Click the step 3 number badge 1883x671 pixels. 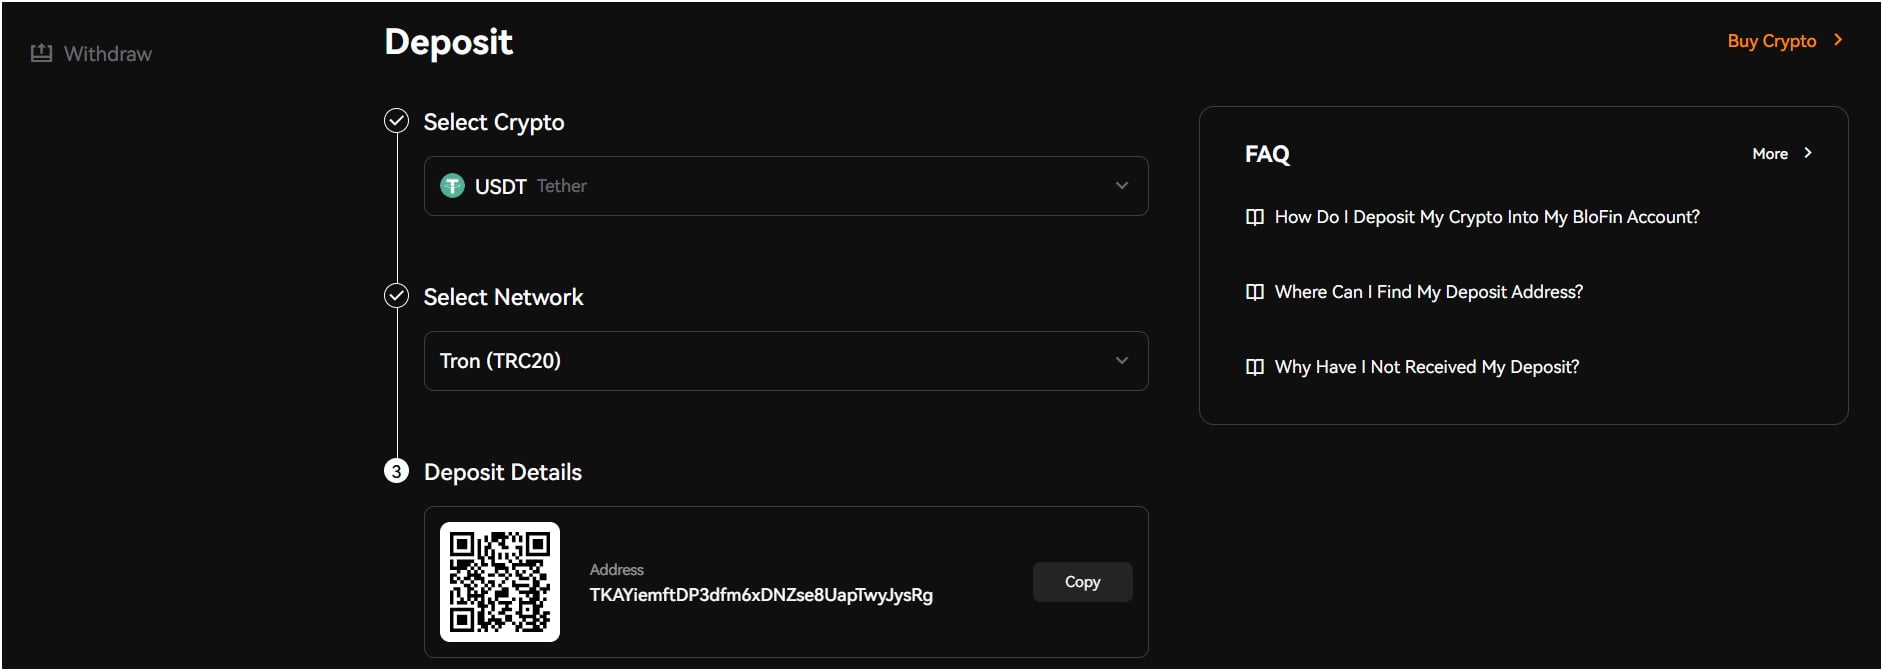(397, 472)
